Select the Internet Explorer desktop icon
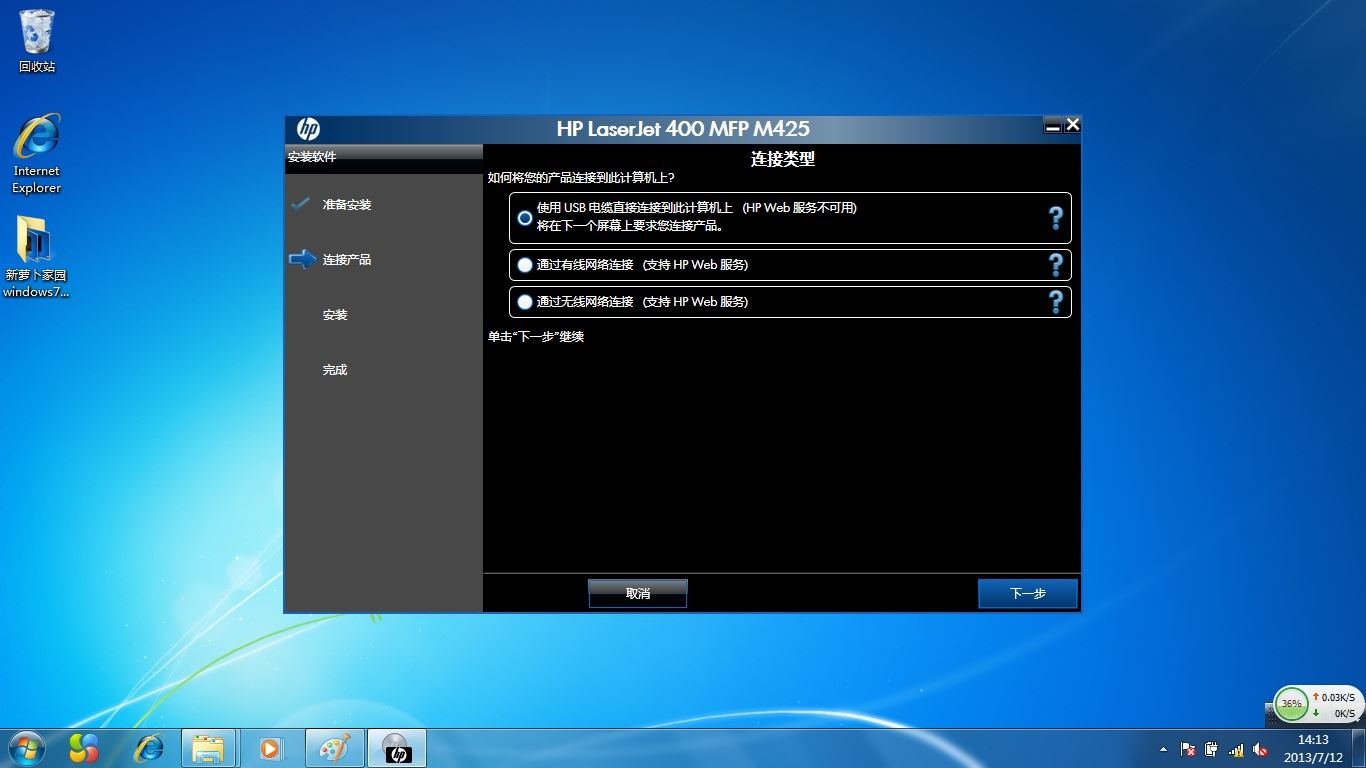This screenshot has height=768, width=1366. point(37,153)
